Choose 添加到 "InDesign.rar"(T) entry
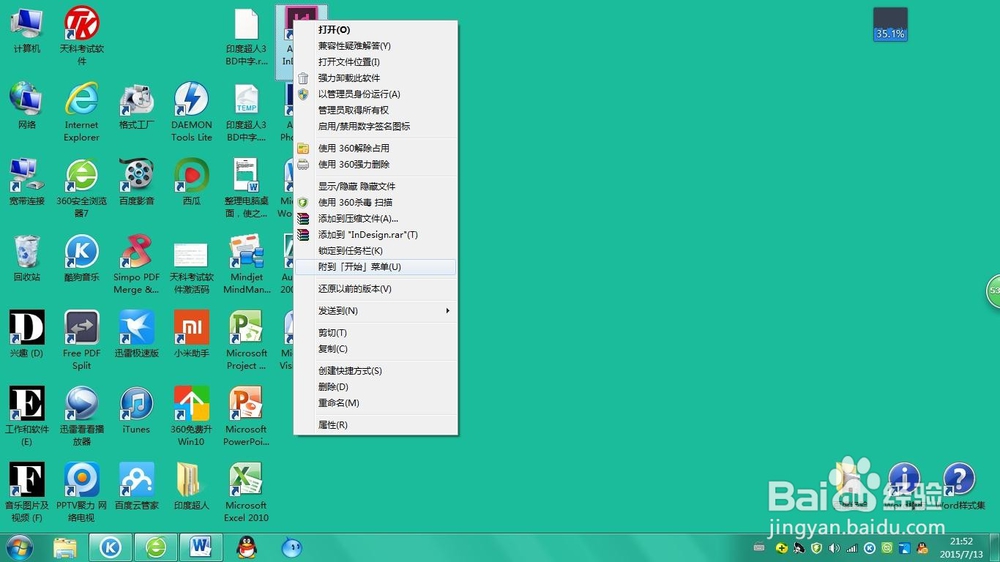 (x=376, y=235)
